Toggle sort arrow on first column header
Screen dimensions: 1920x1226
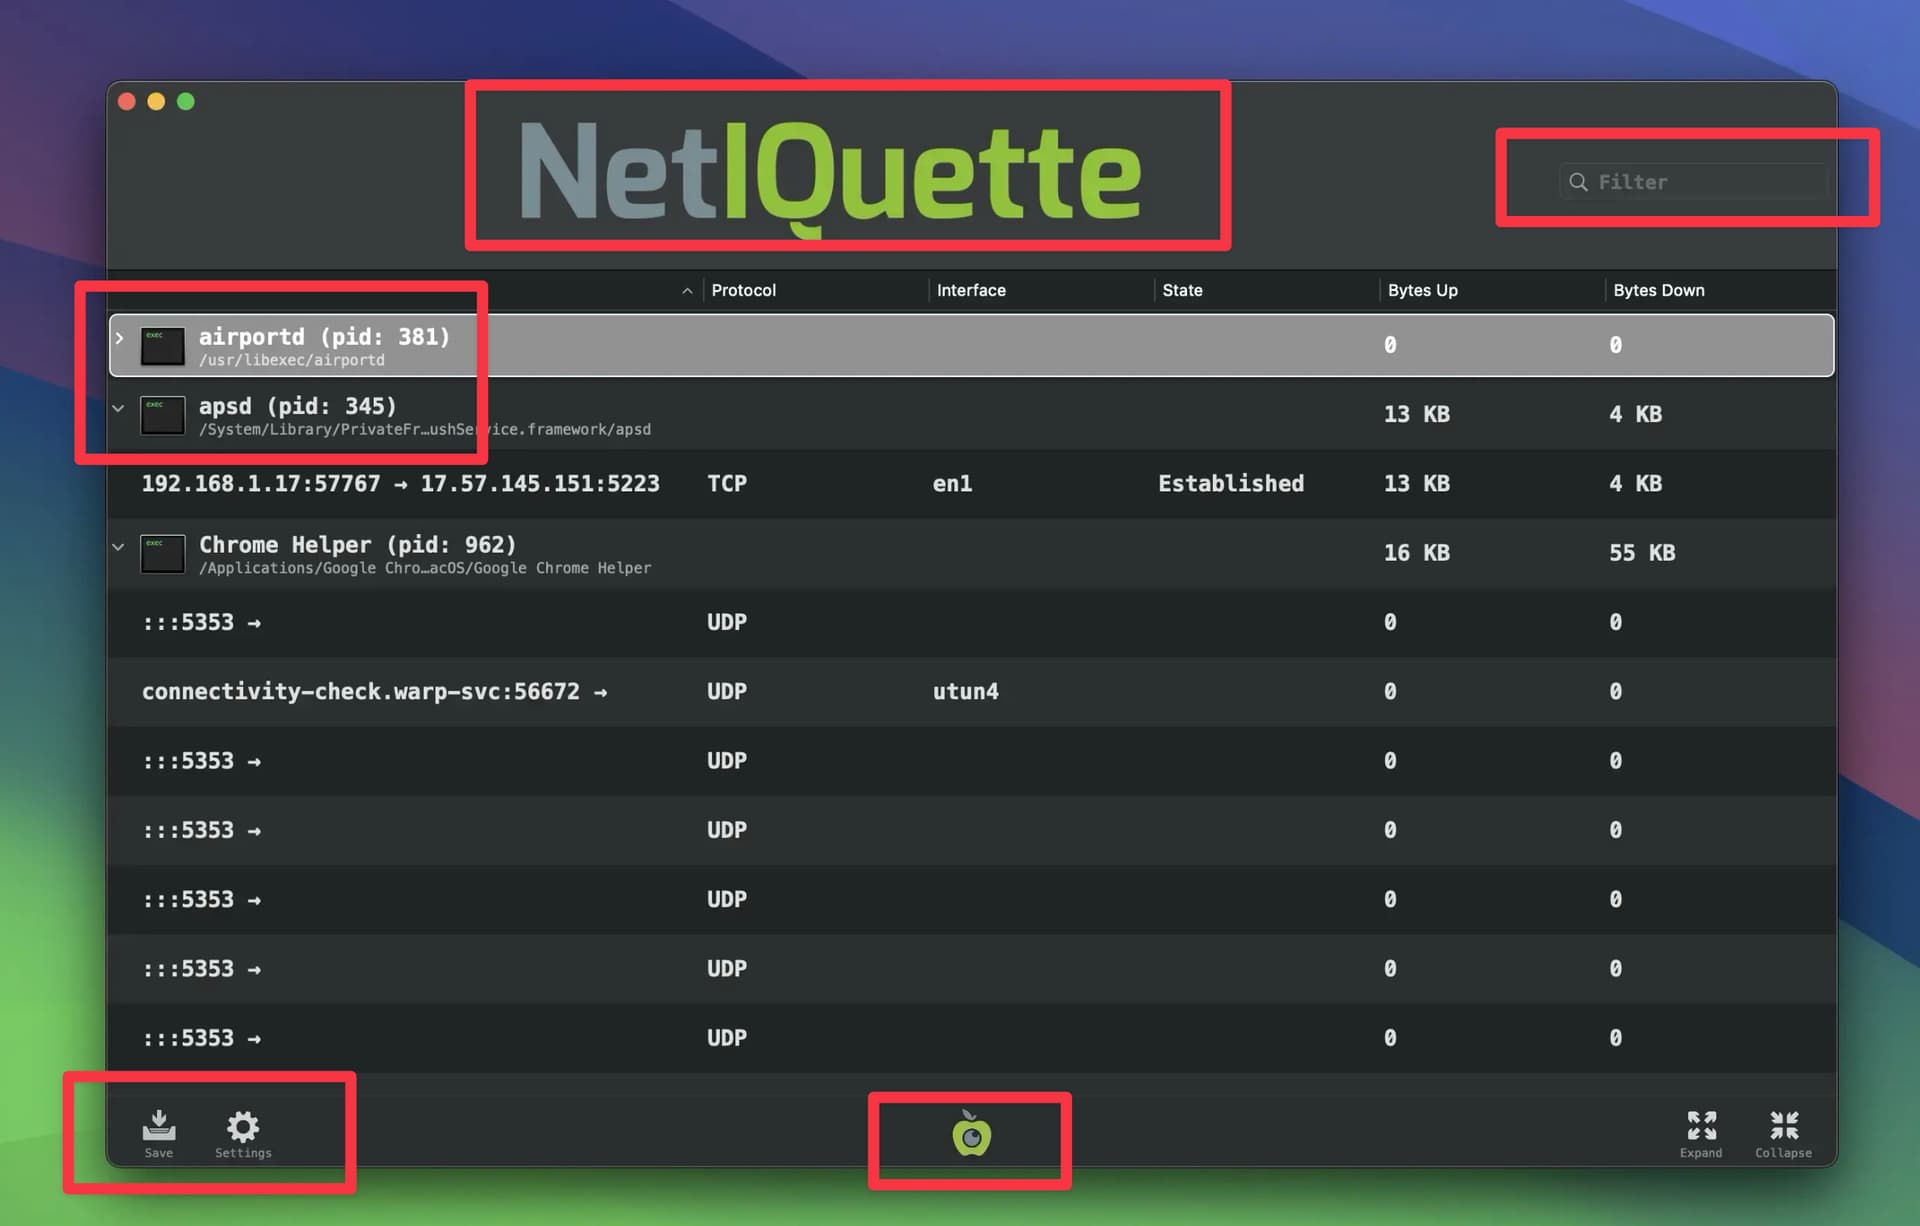pyautogui.click(x=687, y=291)
